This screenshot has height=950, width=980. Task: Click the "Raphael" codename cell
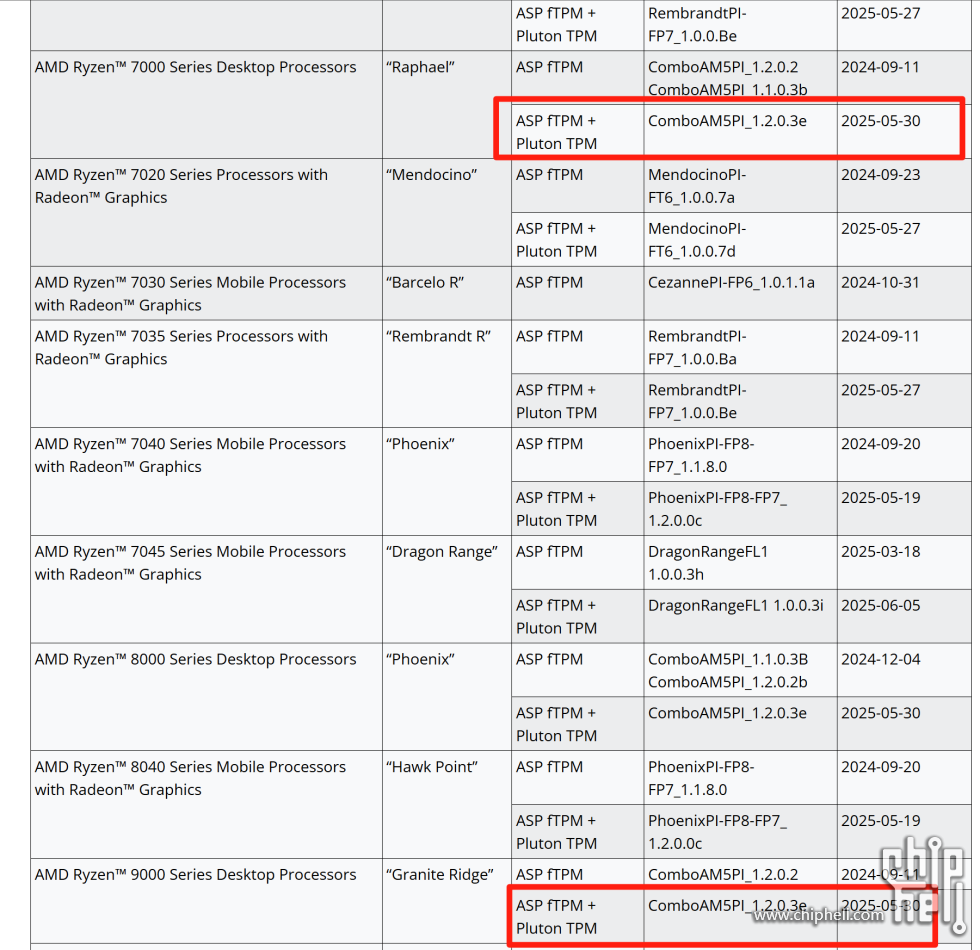[x=447, y=104]
